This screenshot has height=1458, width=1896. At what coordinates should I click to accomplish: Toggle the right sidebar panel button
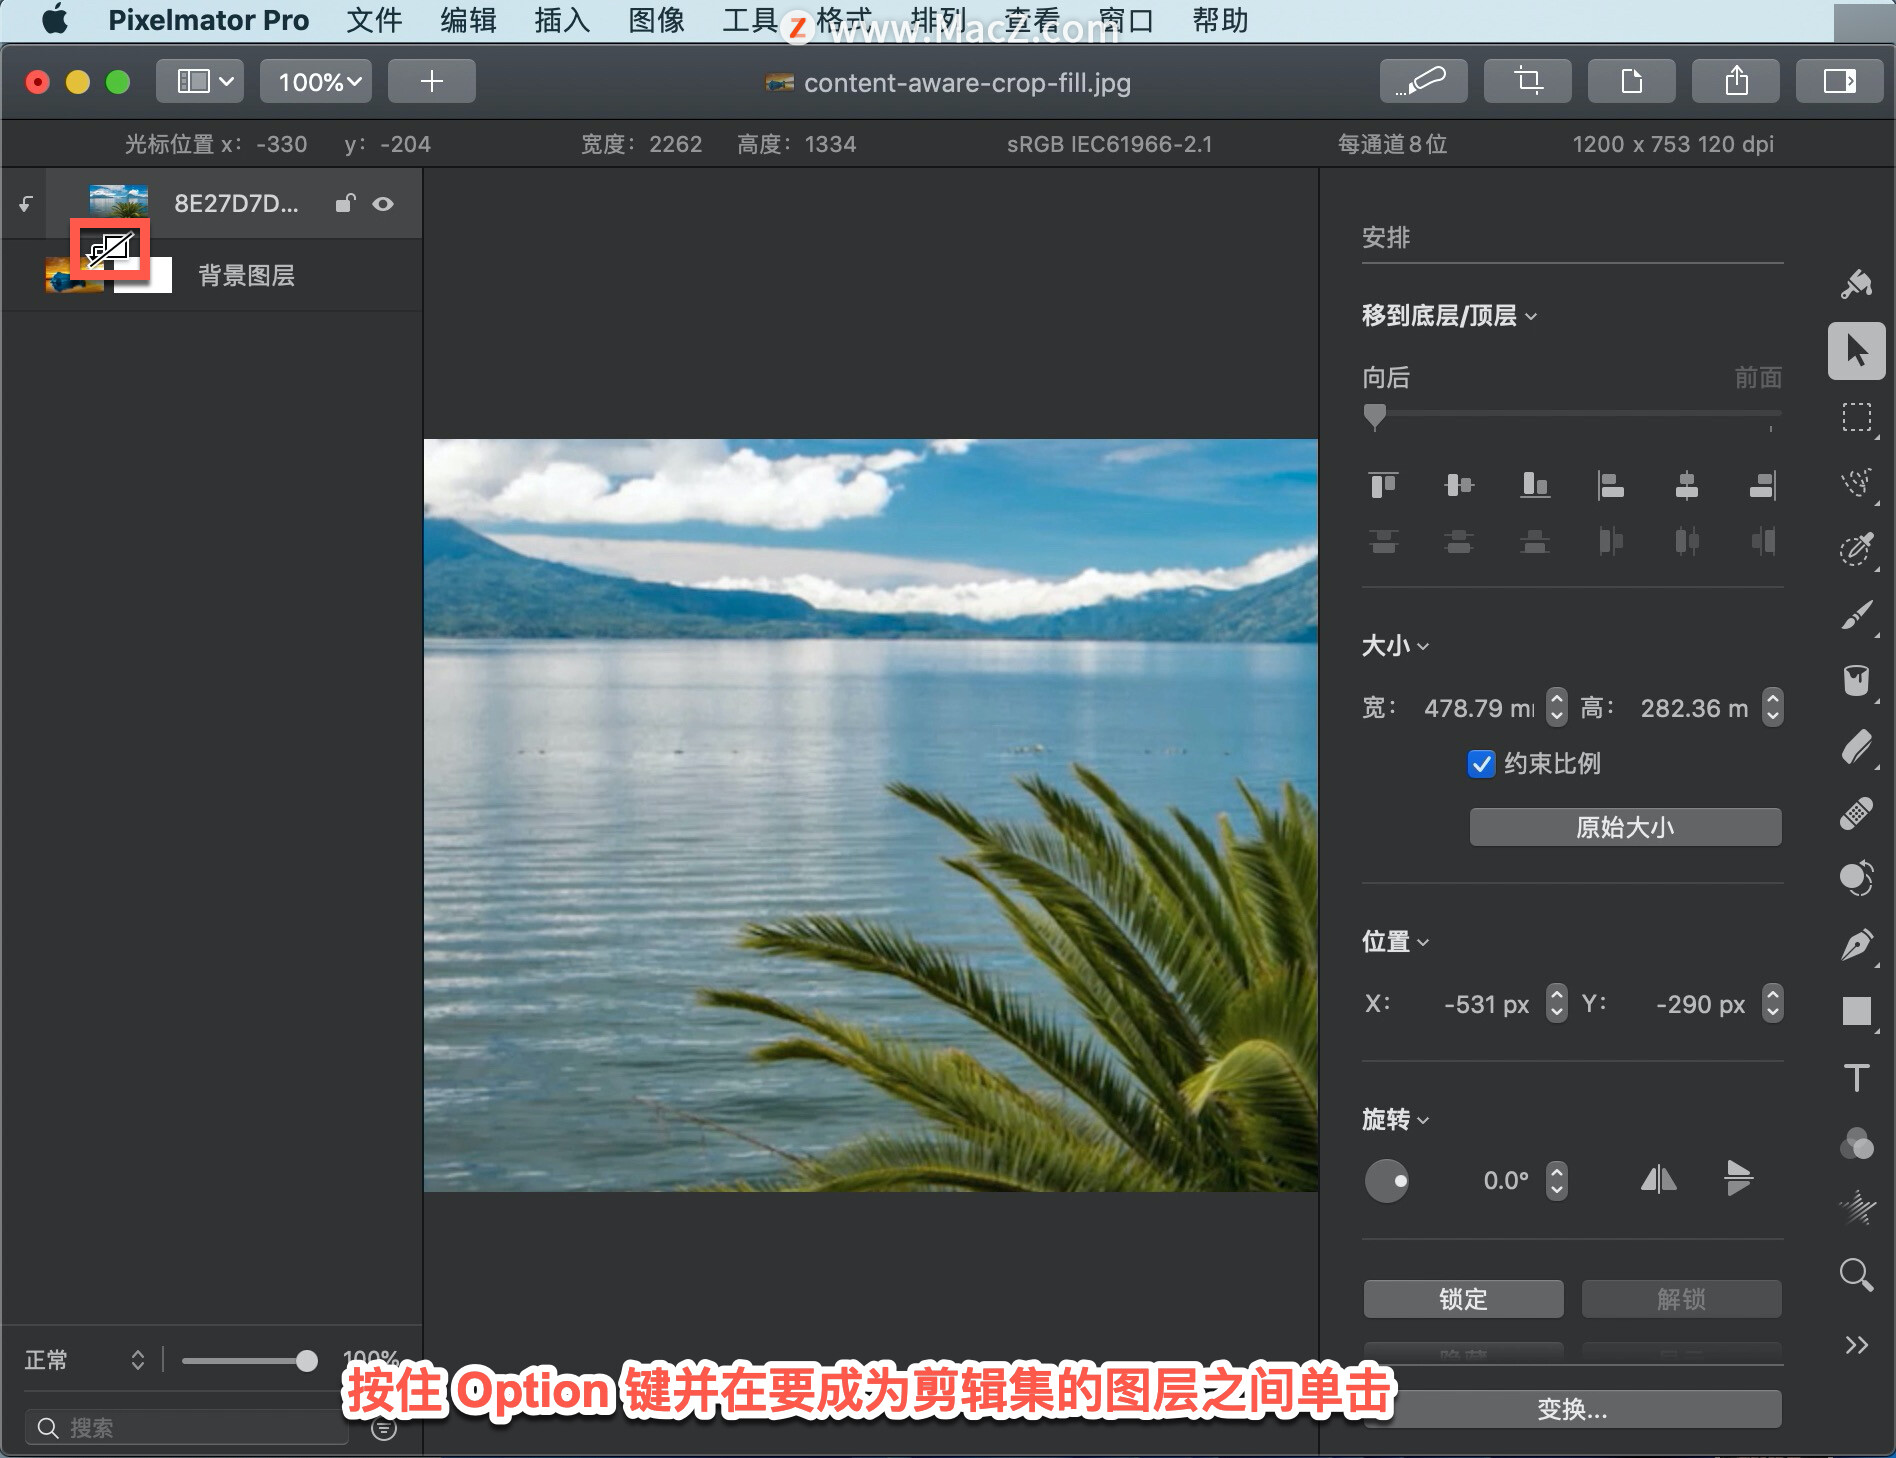pyautogui.click(x=1840, y=81)
